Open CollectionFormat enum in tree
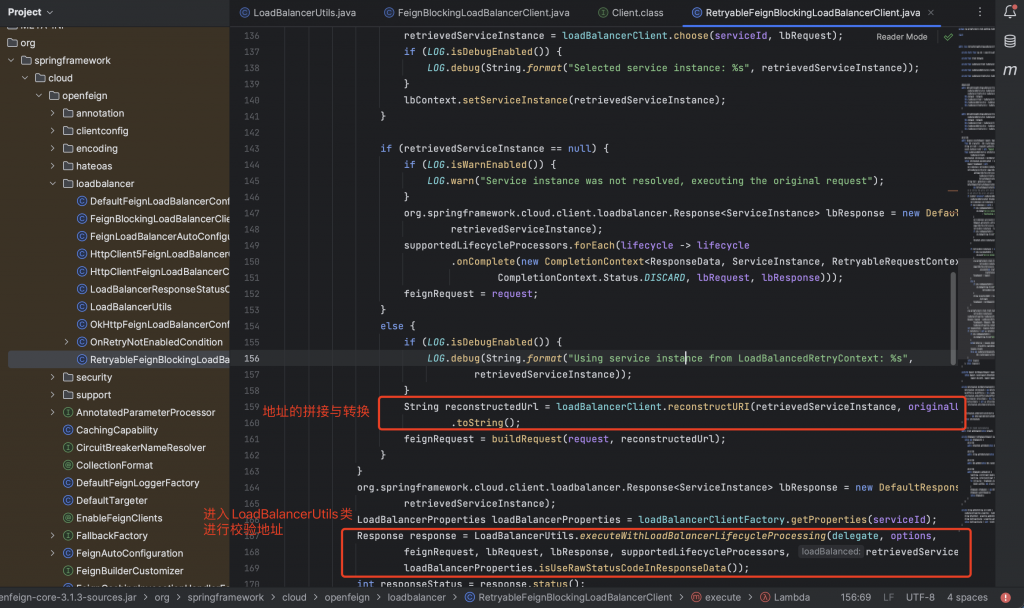Image resolution: width=1024 pixels, height=608 pixels. point(108,465)
